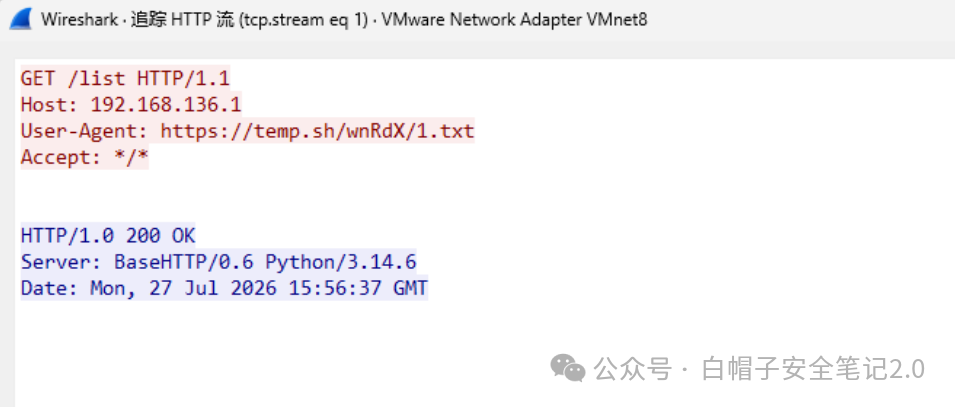Click the Python/3.14.6 version text
This screenshot has height=407, width=955.
tap(341, 262)
